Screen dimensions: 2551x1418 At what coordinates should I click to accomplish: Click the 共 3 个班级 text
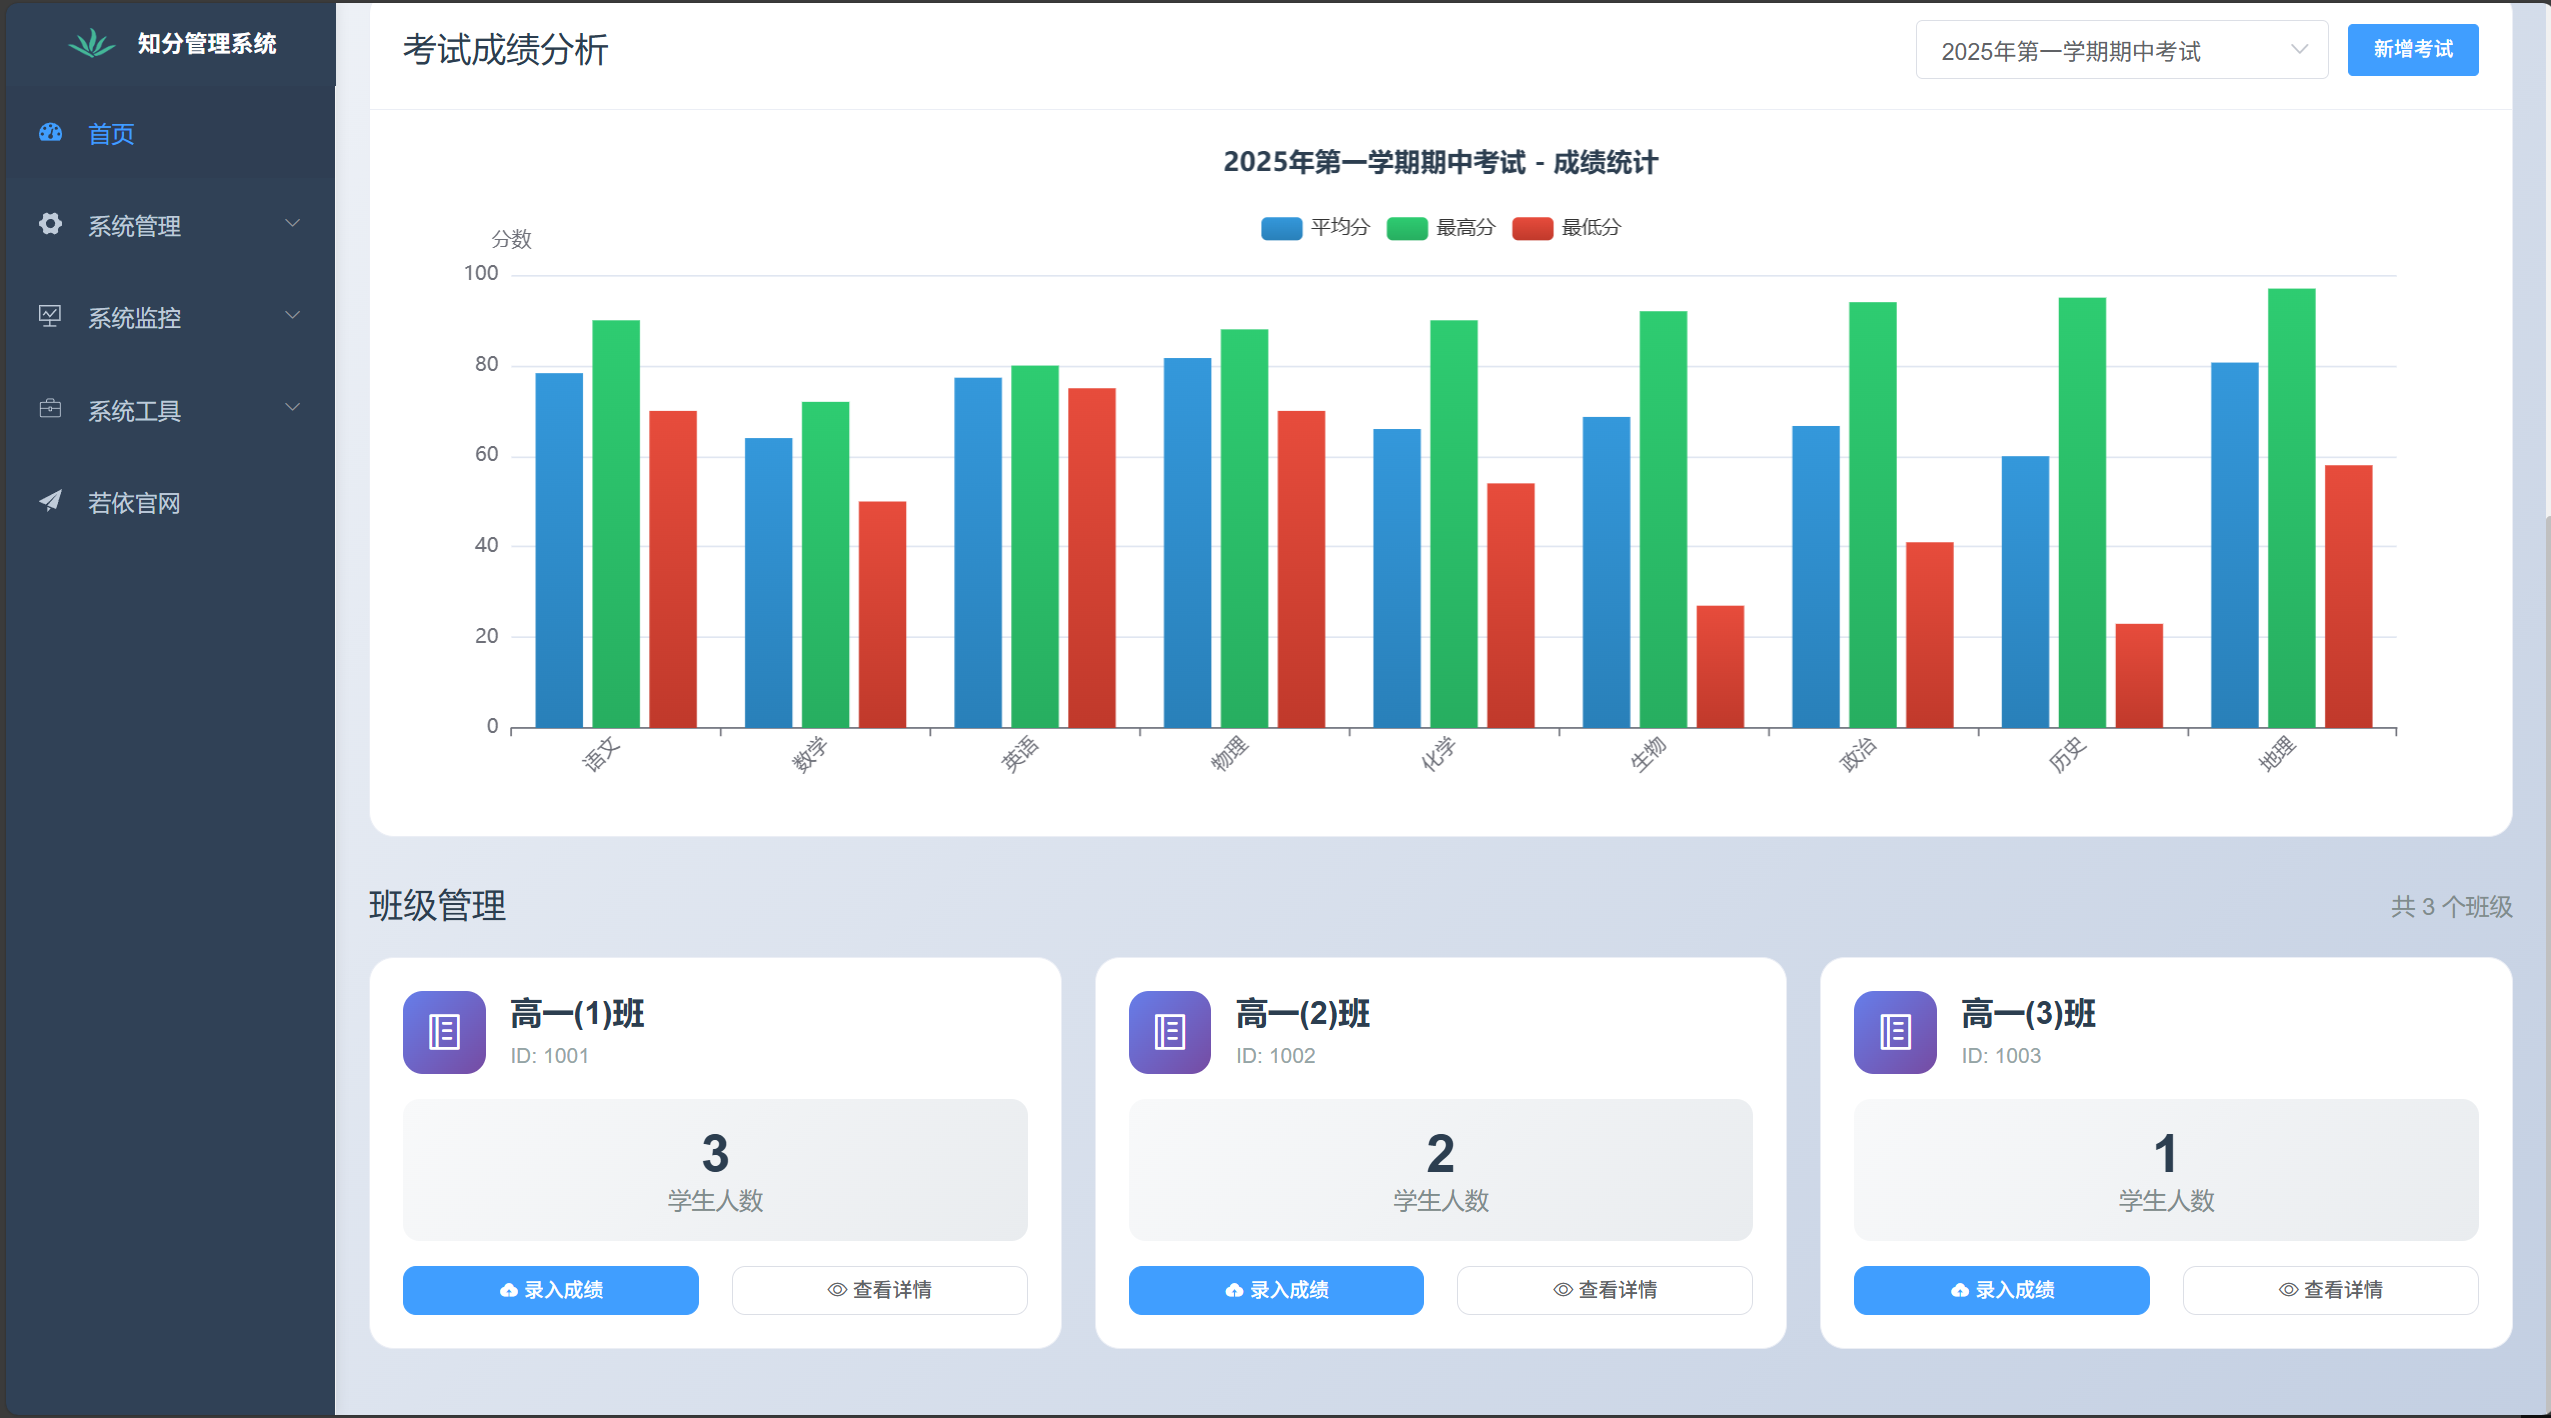(2451, 907)
